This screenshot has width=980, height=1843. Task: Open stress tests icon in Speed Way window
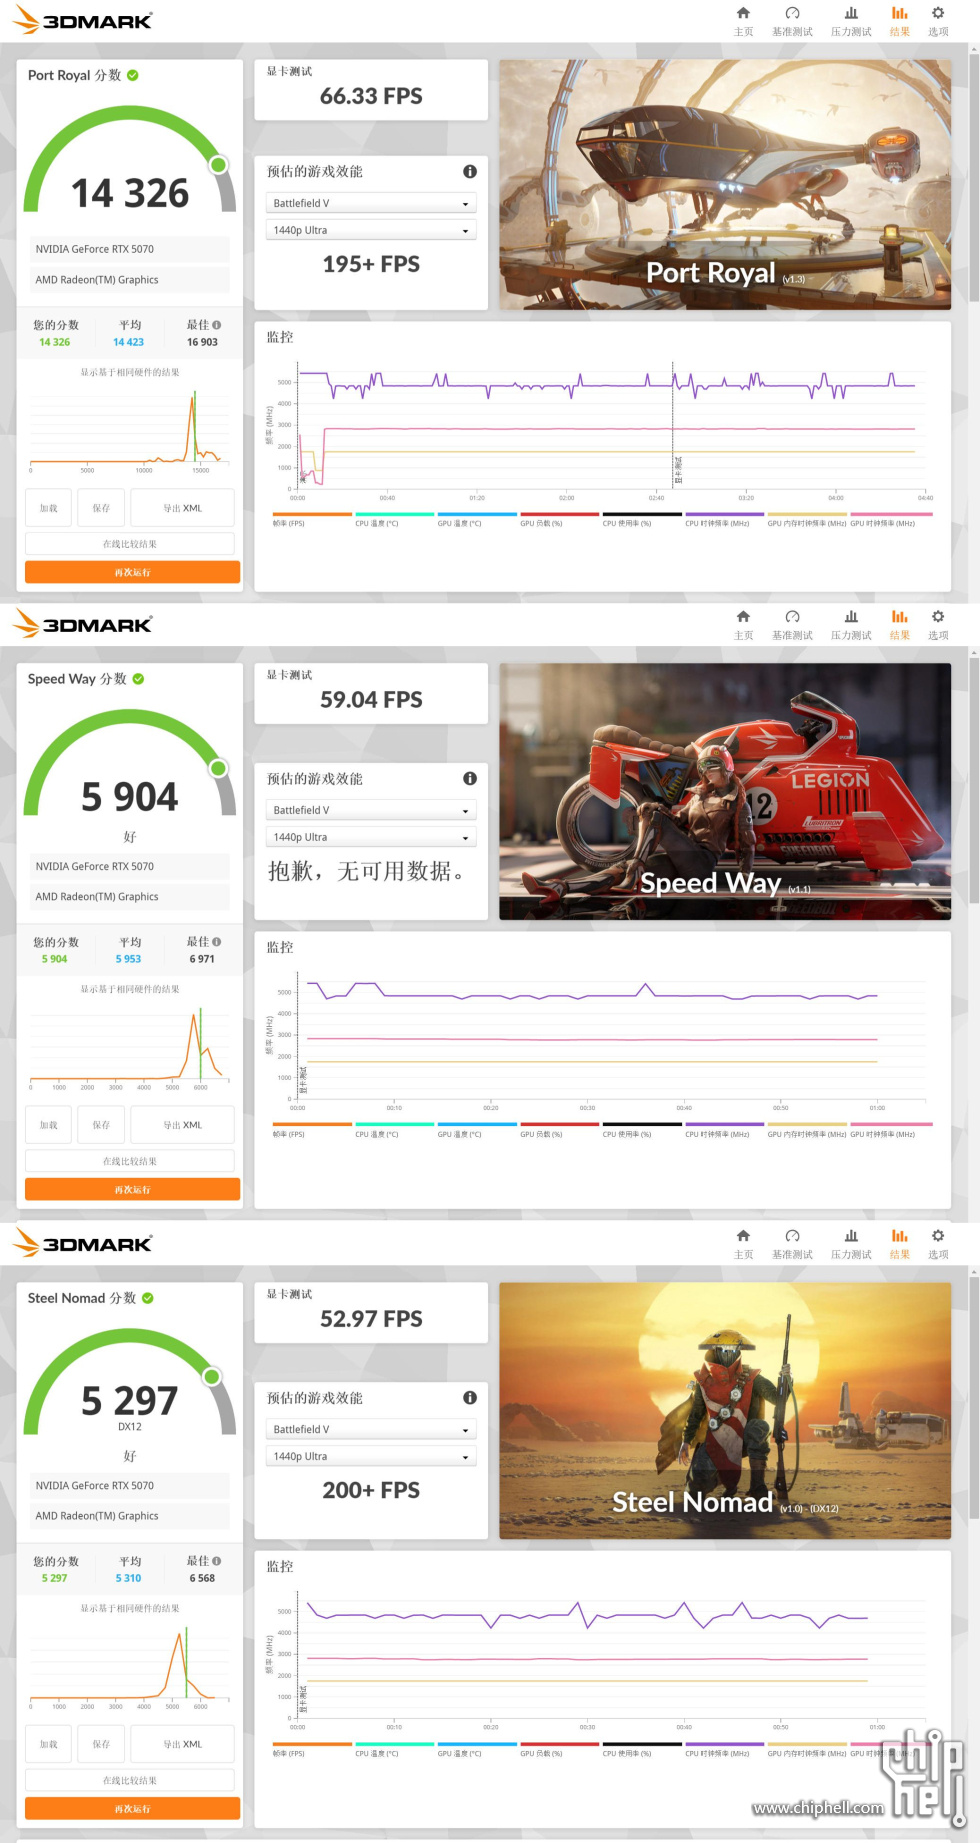tap(851, 617)
